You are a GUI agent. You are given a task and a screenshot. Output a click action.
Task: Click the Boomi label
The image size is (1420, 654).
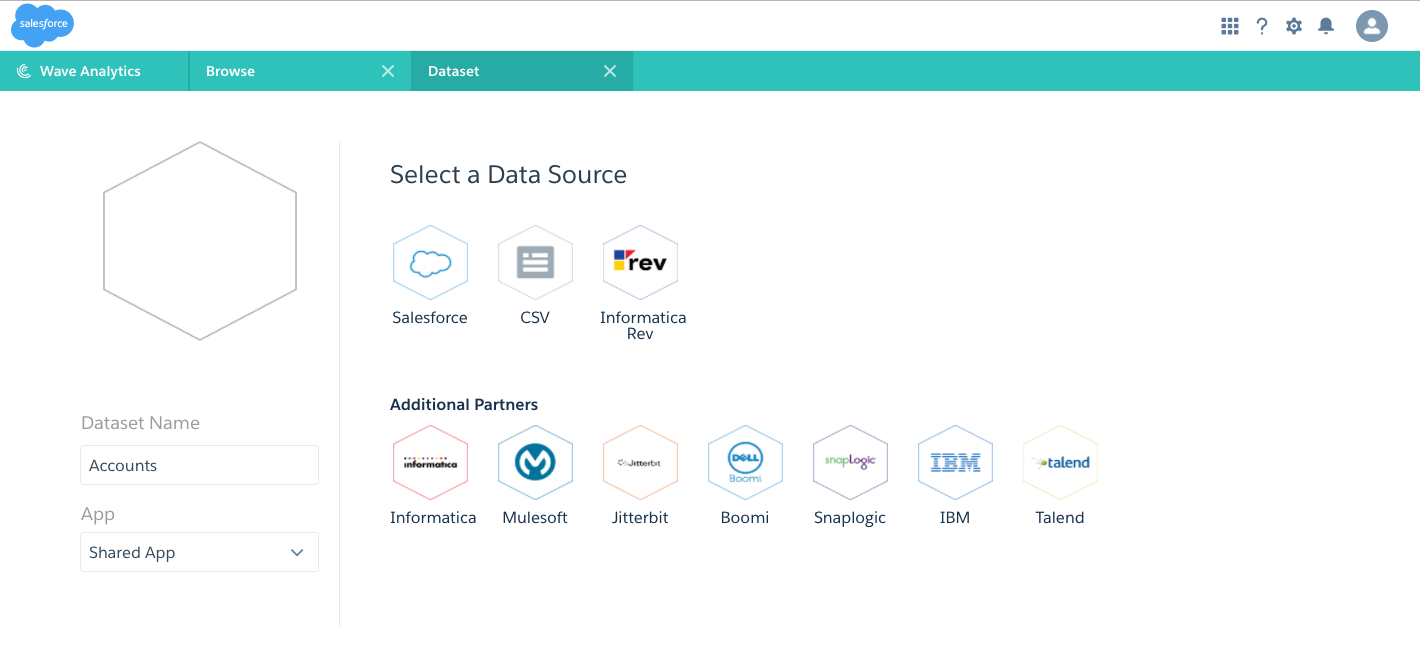(x=745, y=517)
